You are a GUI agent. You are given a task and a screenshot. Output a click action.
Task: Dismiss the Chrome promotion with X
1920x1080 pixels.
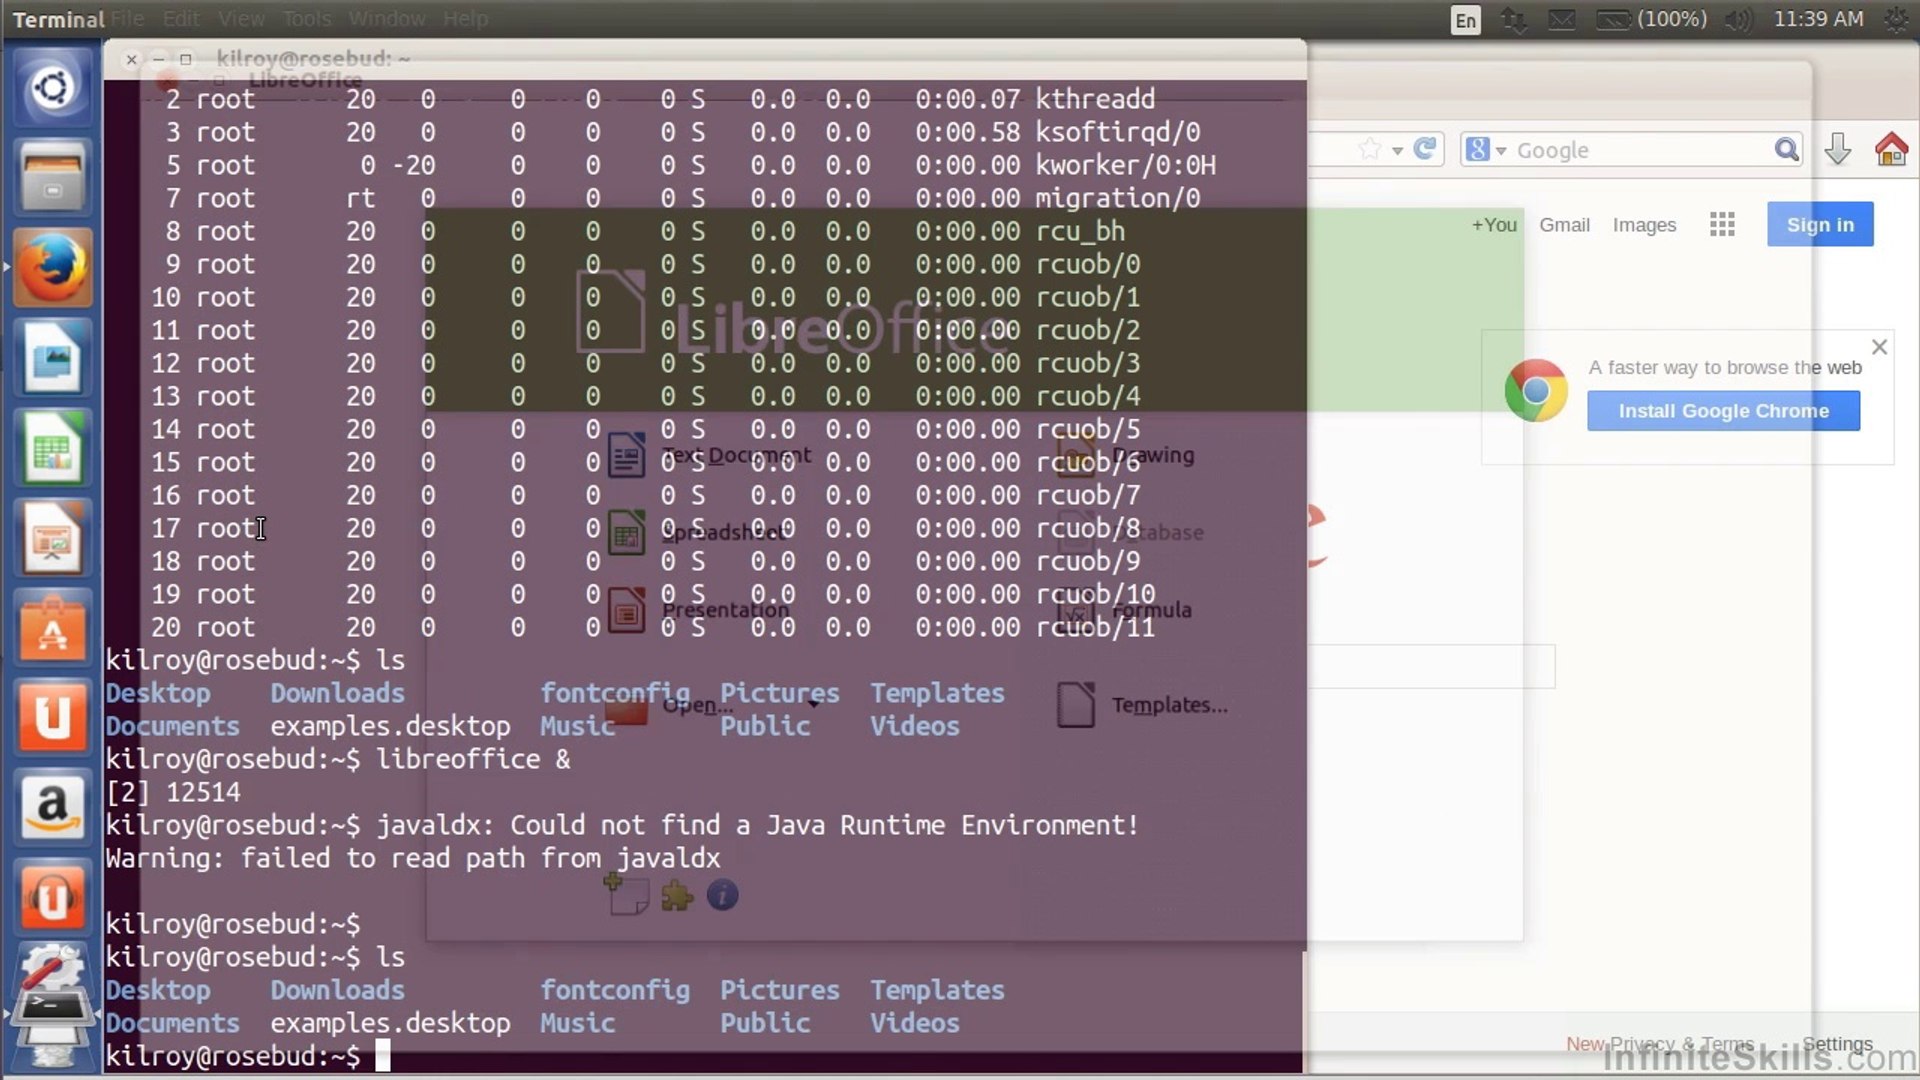tap(1879, 347)
